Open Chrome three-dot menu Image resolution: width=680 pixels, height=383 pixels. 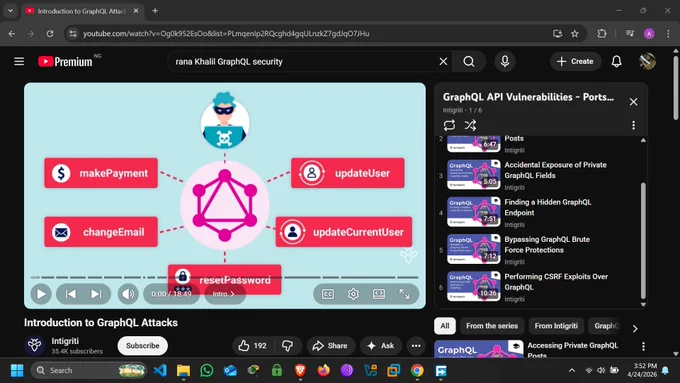point(668,33)
